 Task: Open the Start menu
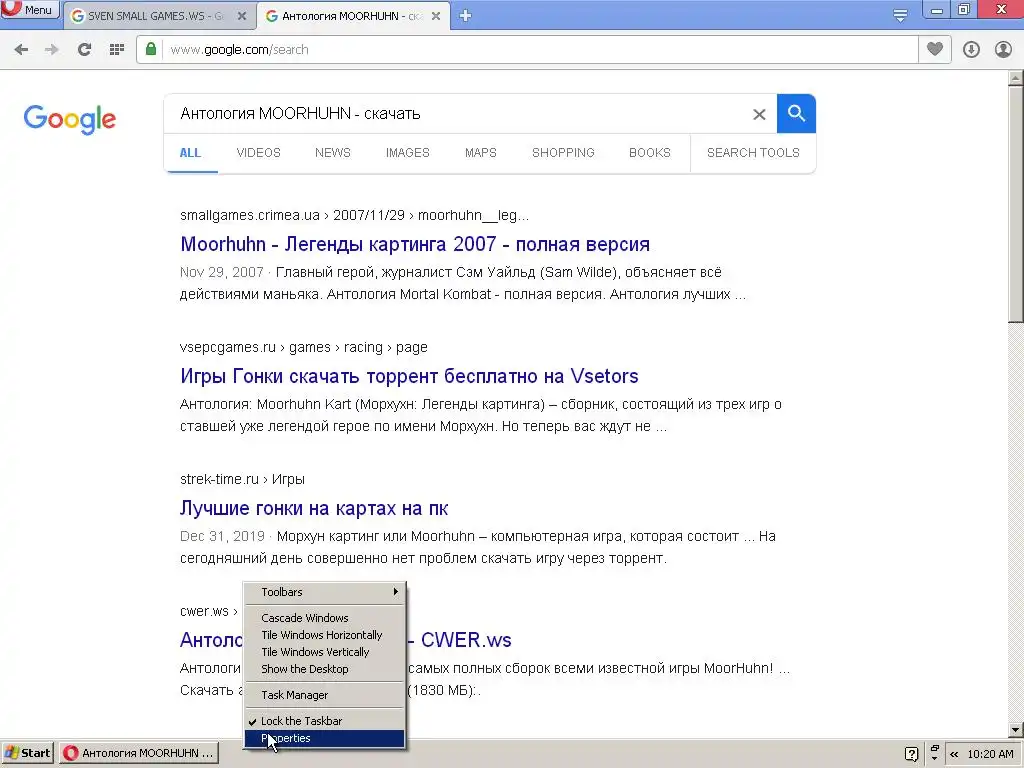(28, 753)
